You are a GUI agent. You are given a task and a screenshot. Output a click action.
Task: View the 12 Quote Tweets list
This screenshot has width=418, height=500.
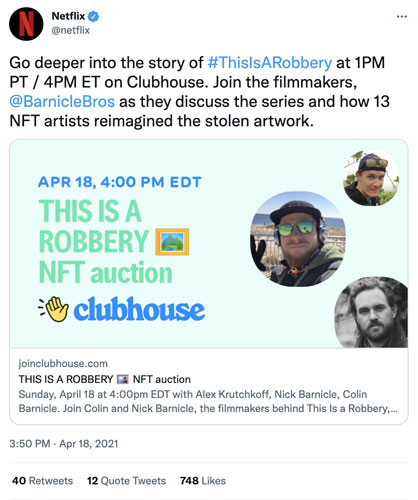[x=126, y=481]
